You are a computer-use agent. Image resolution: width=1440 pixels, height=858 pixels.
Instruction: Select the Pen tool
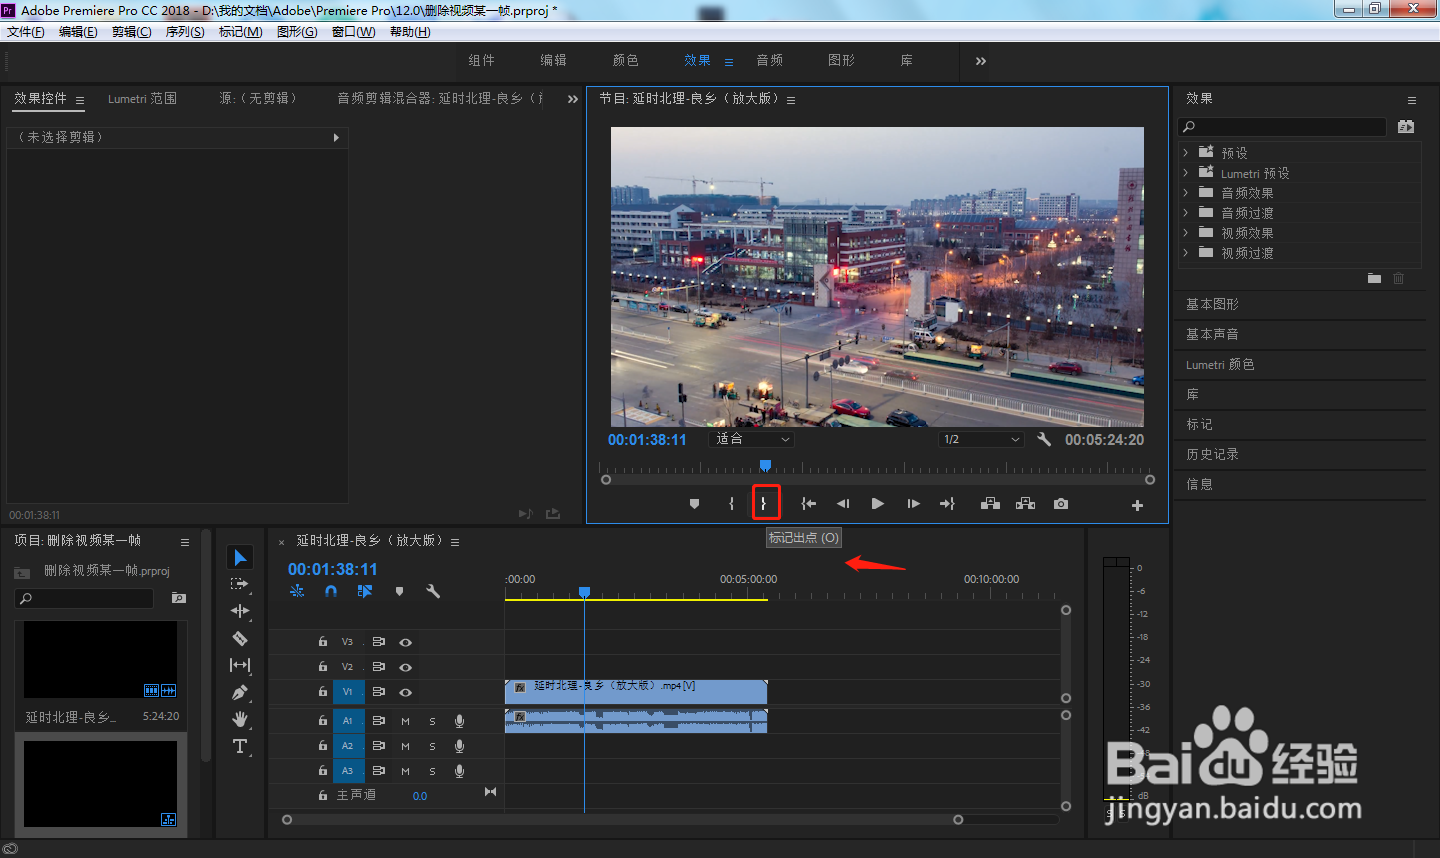pyautogui.click(x=240, y=692)
